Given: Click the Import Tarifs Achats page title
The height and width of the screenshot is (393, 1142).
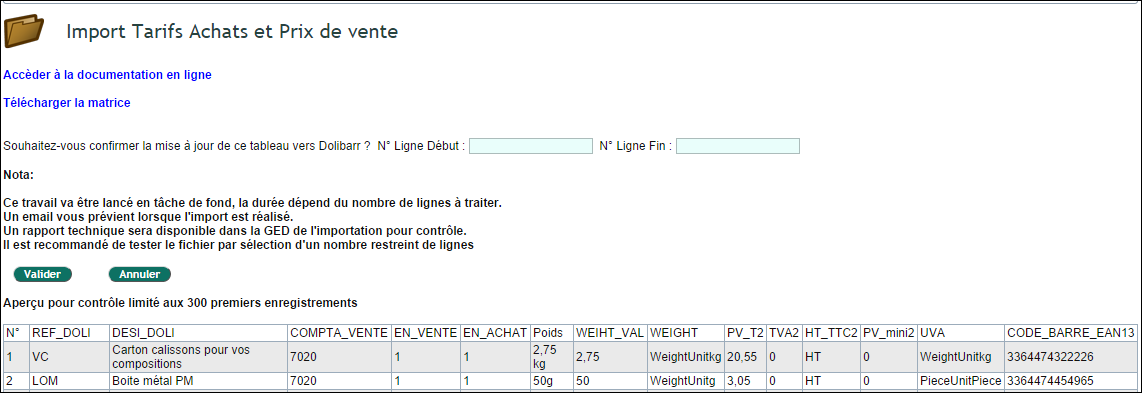Looking at the screenshot, I should pos(232,32).
